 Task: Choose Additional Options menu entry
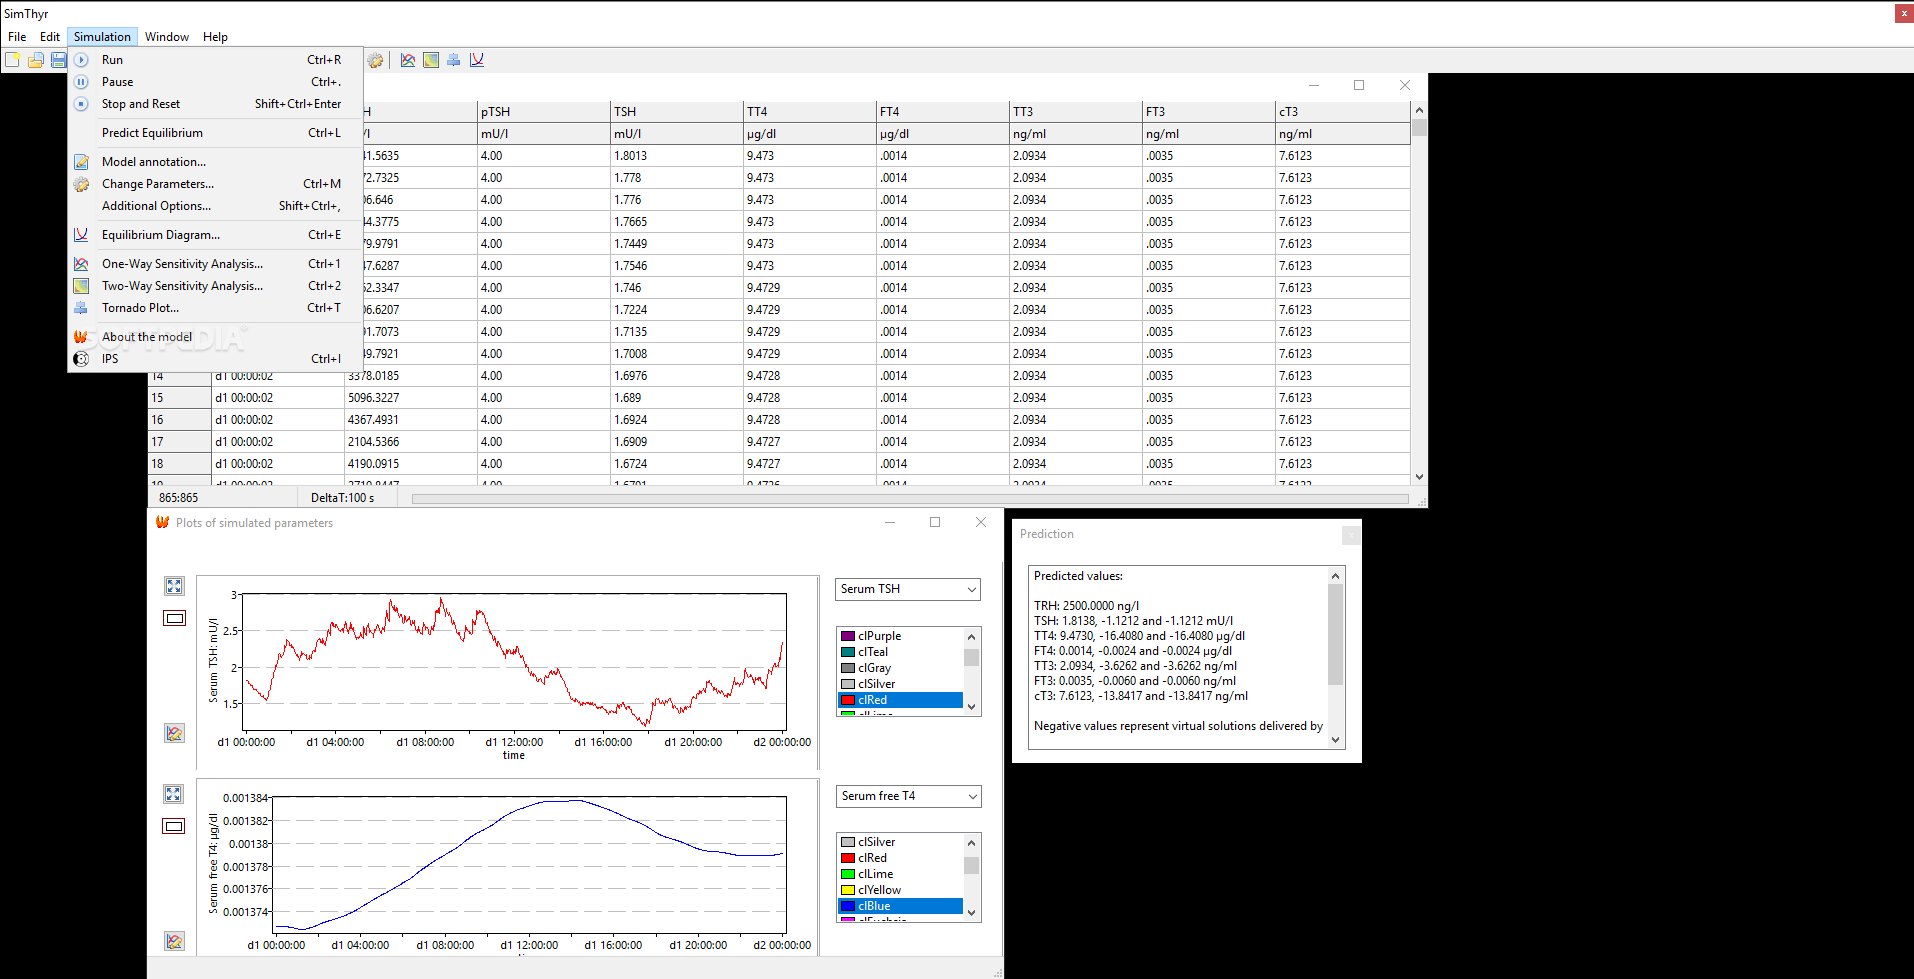coord(215,206)
